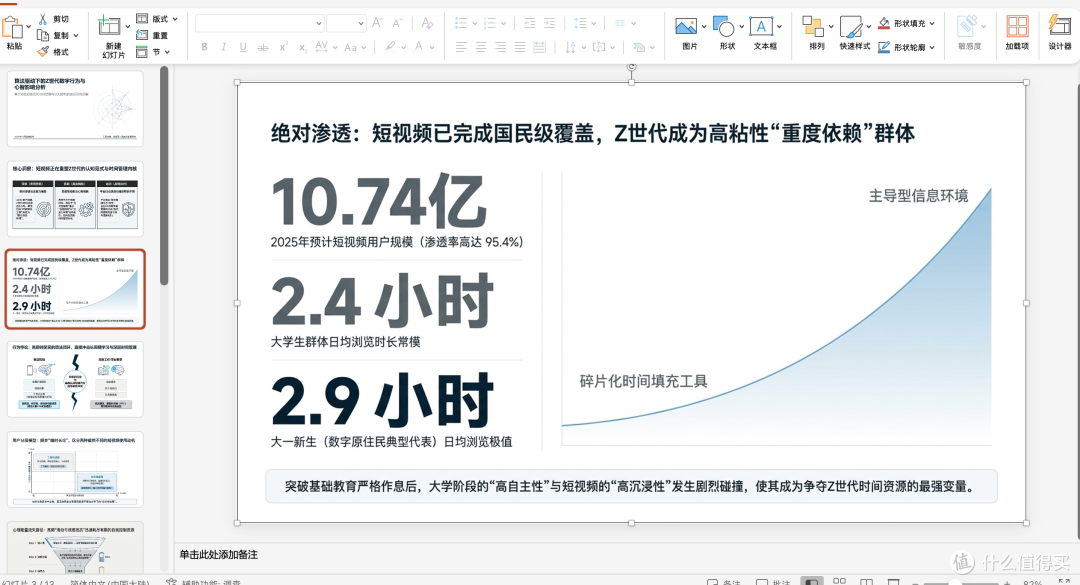Toggle Underline formatting
Viewport: 1080px width, 585px height.
(242, 47)
